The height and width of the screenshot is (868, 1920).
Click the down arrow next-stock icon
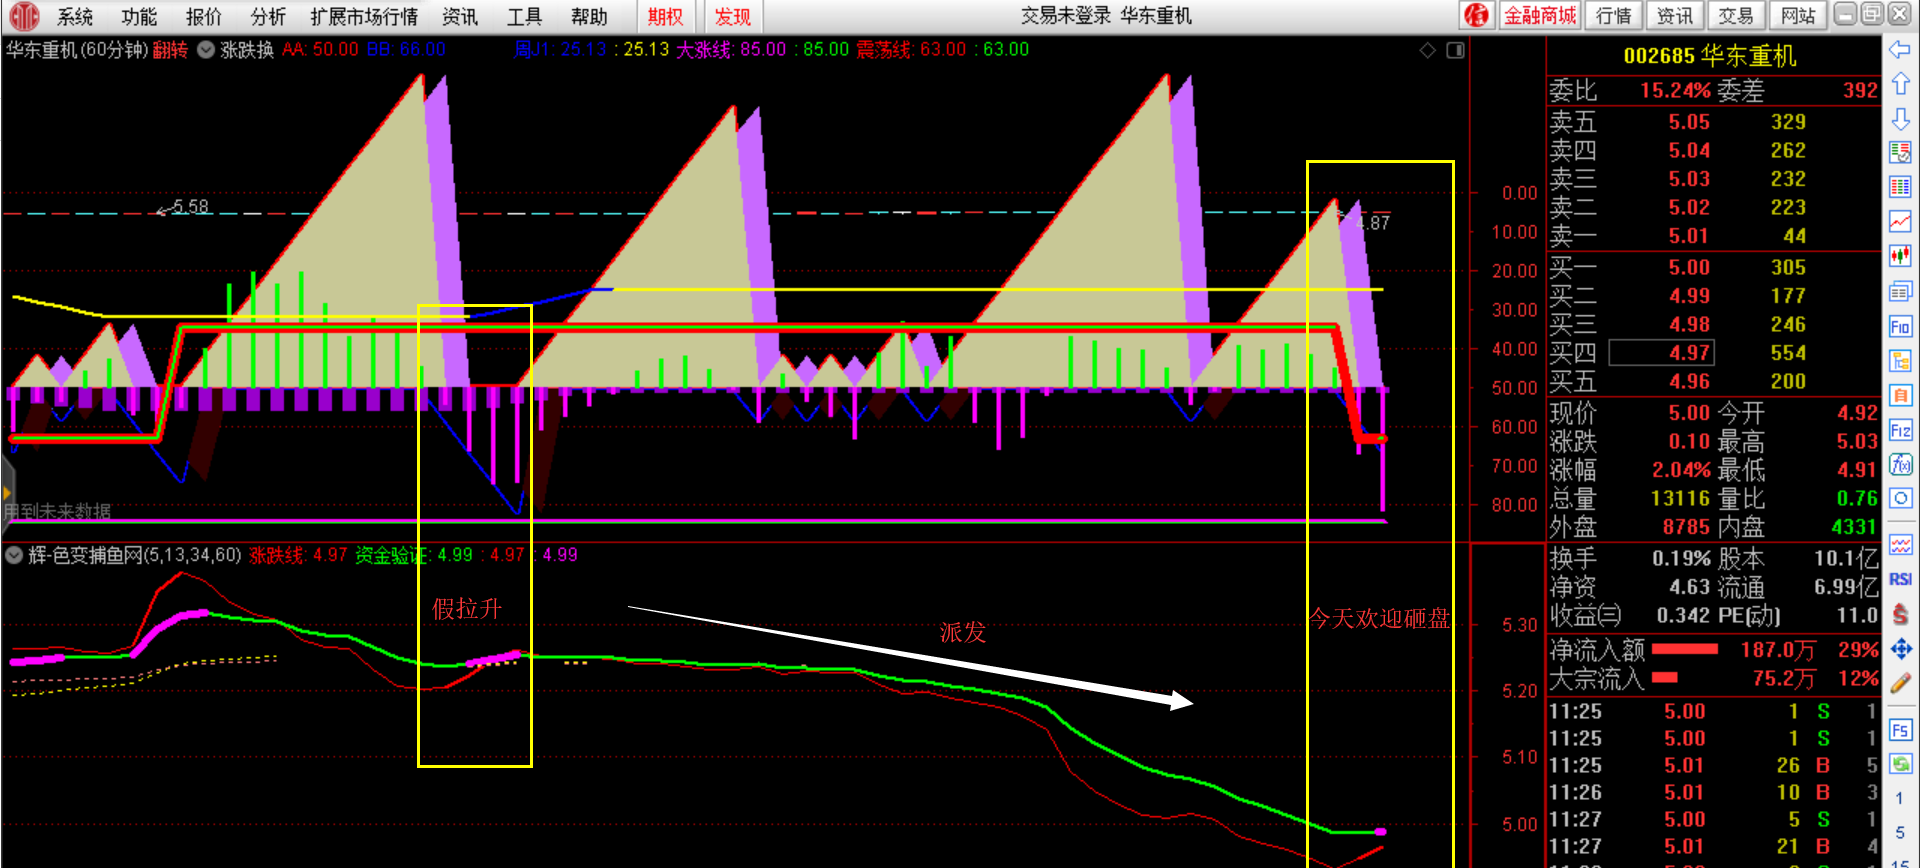[x=1900, y=119]
